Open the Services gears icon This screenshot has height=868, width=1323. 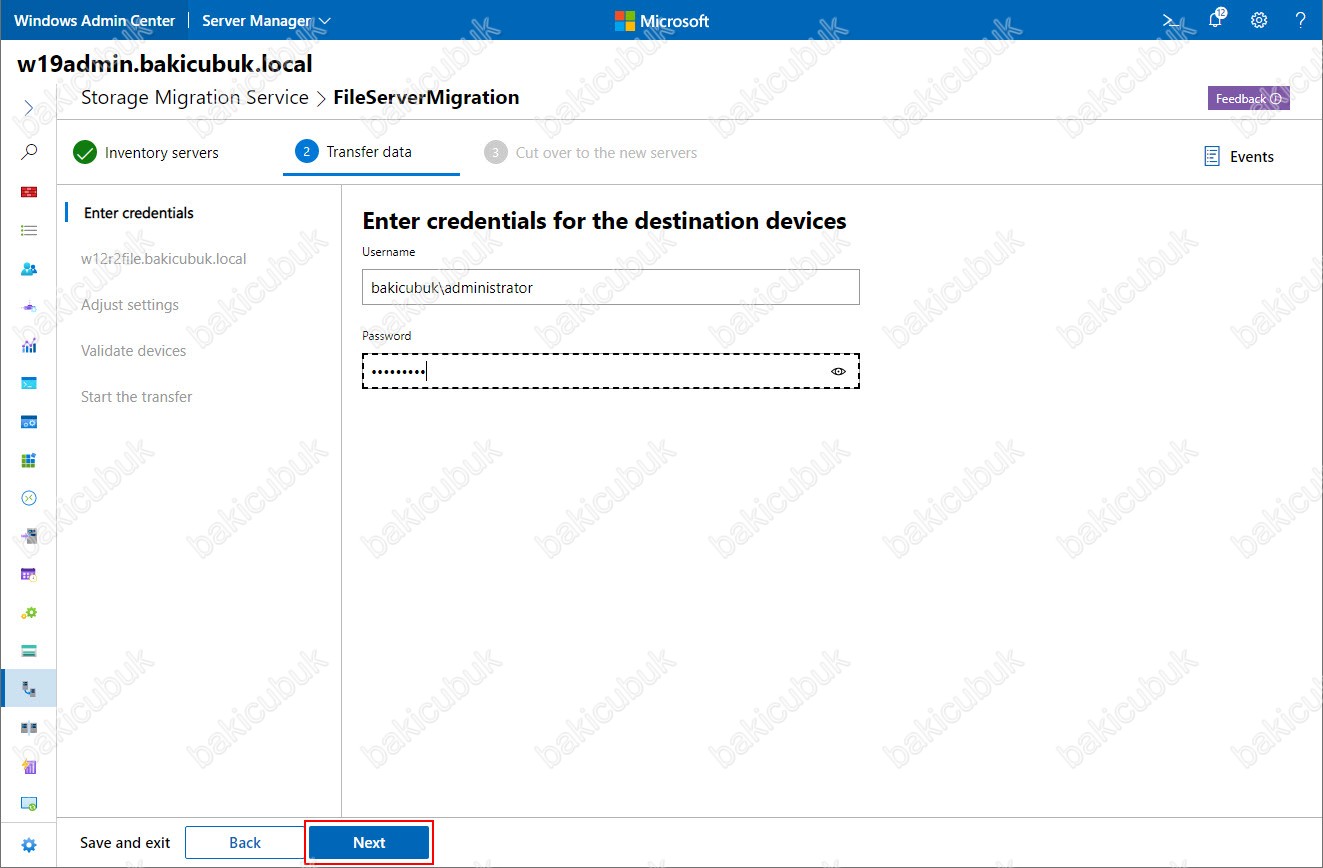[29, 612]
